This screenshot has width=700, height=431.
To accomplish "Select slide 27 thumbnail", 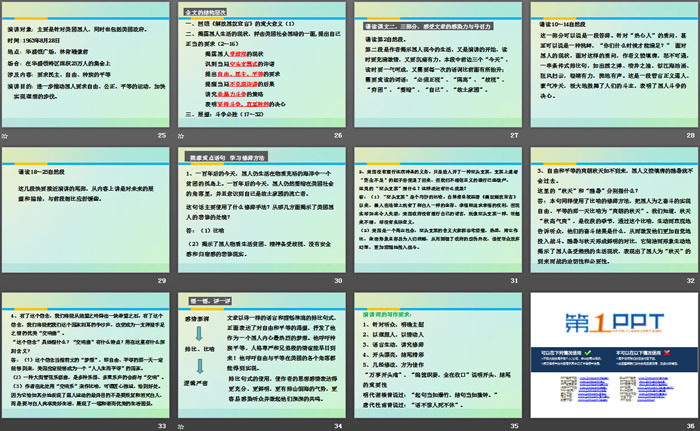I will pos(438,65).
